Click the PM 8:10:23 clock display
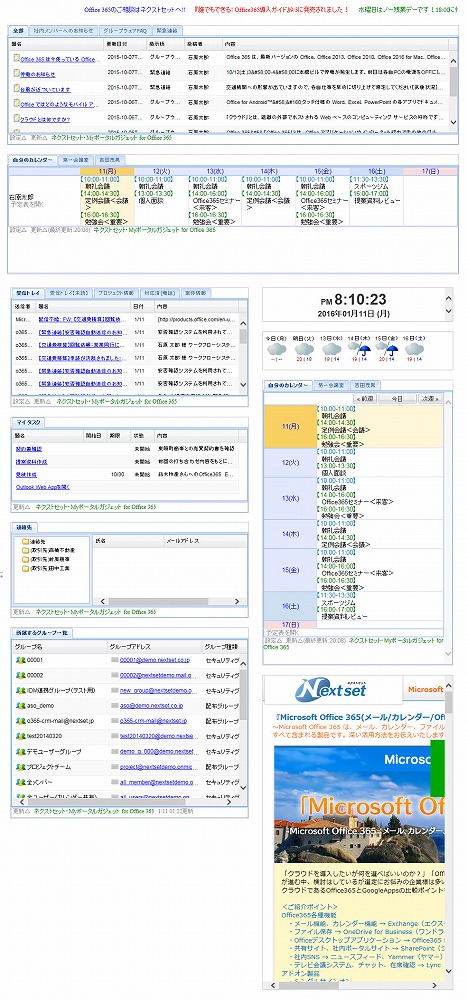Viewport: 467px width, 1000px height. tap(353, 299)
